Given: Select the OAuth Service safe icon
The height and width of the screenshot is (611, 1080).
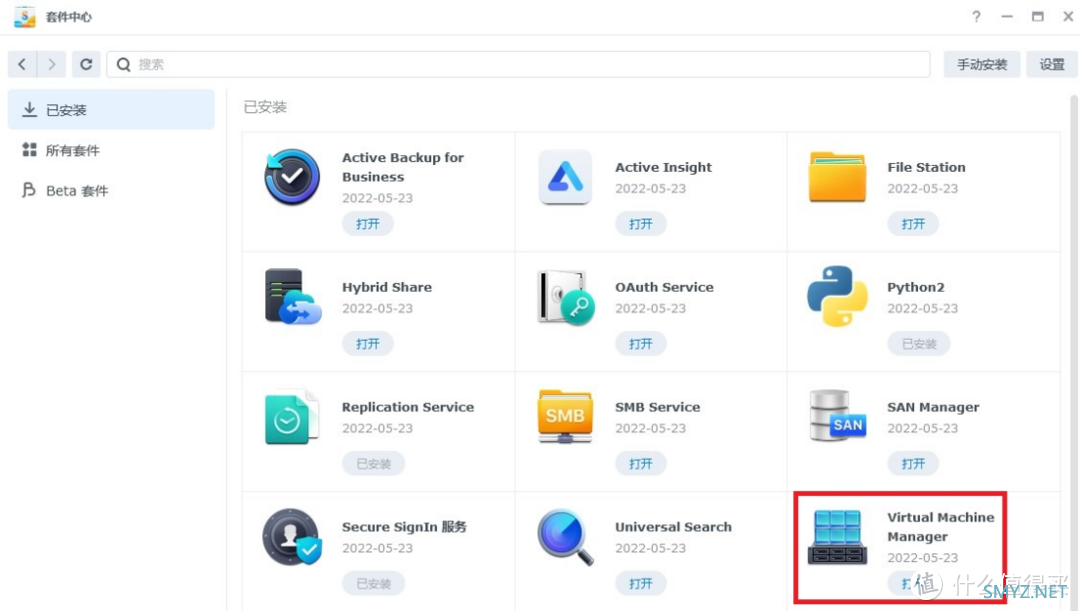Looking at the screenshot, I should [565, 297].
